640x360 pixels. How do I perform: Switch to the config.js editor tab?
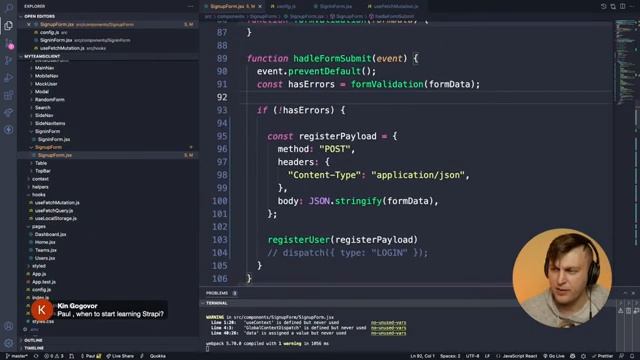(x=286, y=6)
